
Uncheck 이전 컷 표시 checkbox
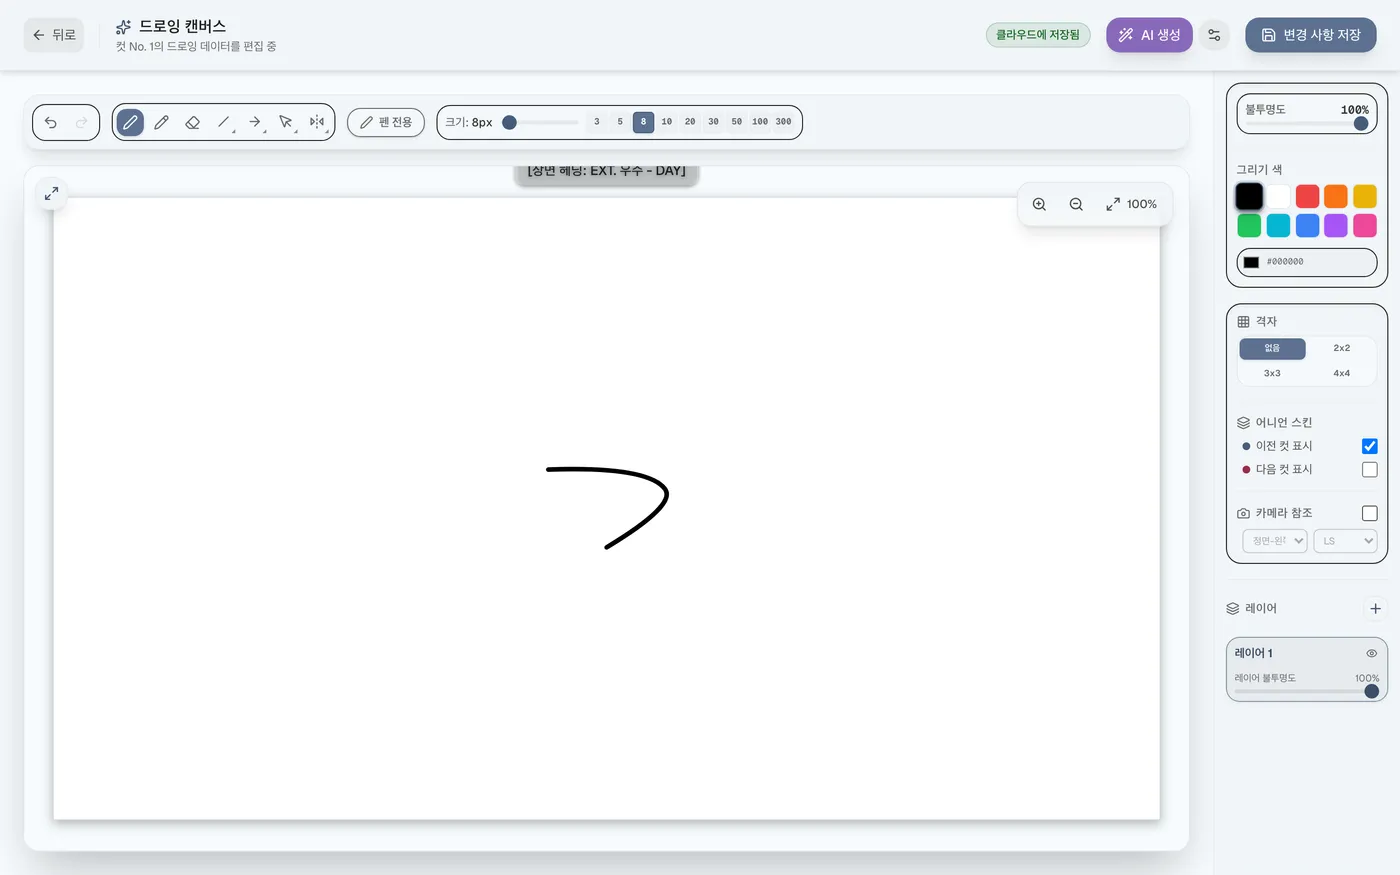pos(1370,446)
